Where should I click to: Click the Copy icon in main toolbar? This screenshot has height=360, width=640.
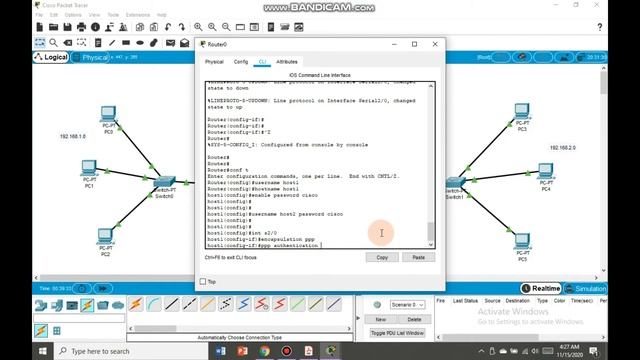(x=140, y=27)
